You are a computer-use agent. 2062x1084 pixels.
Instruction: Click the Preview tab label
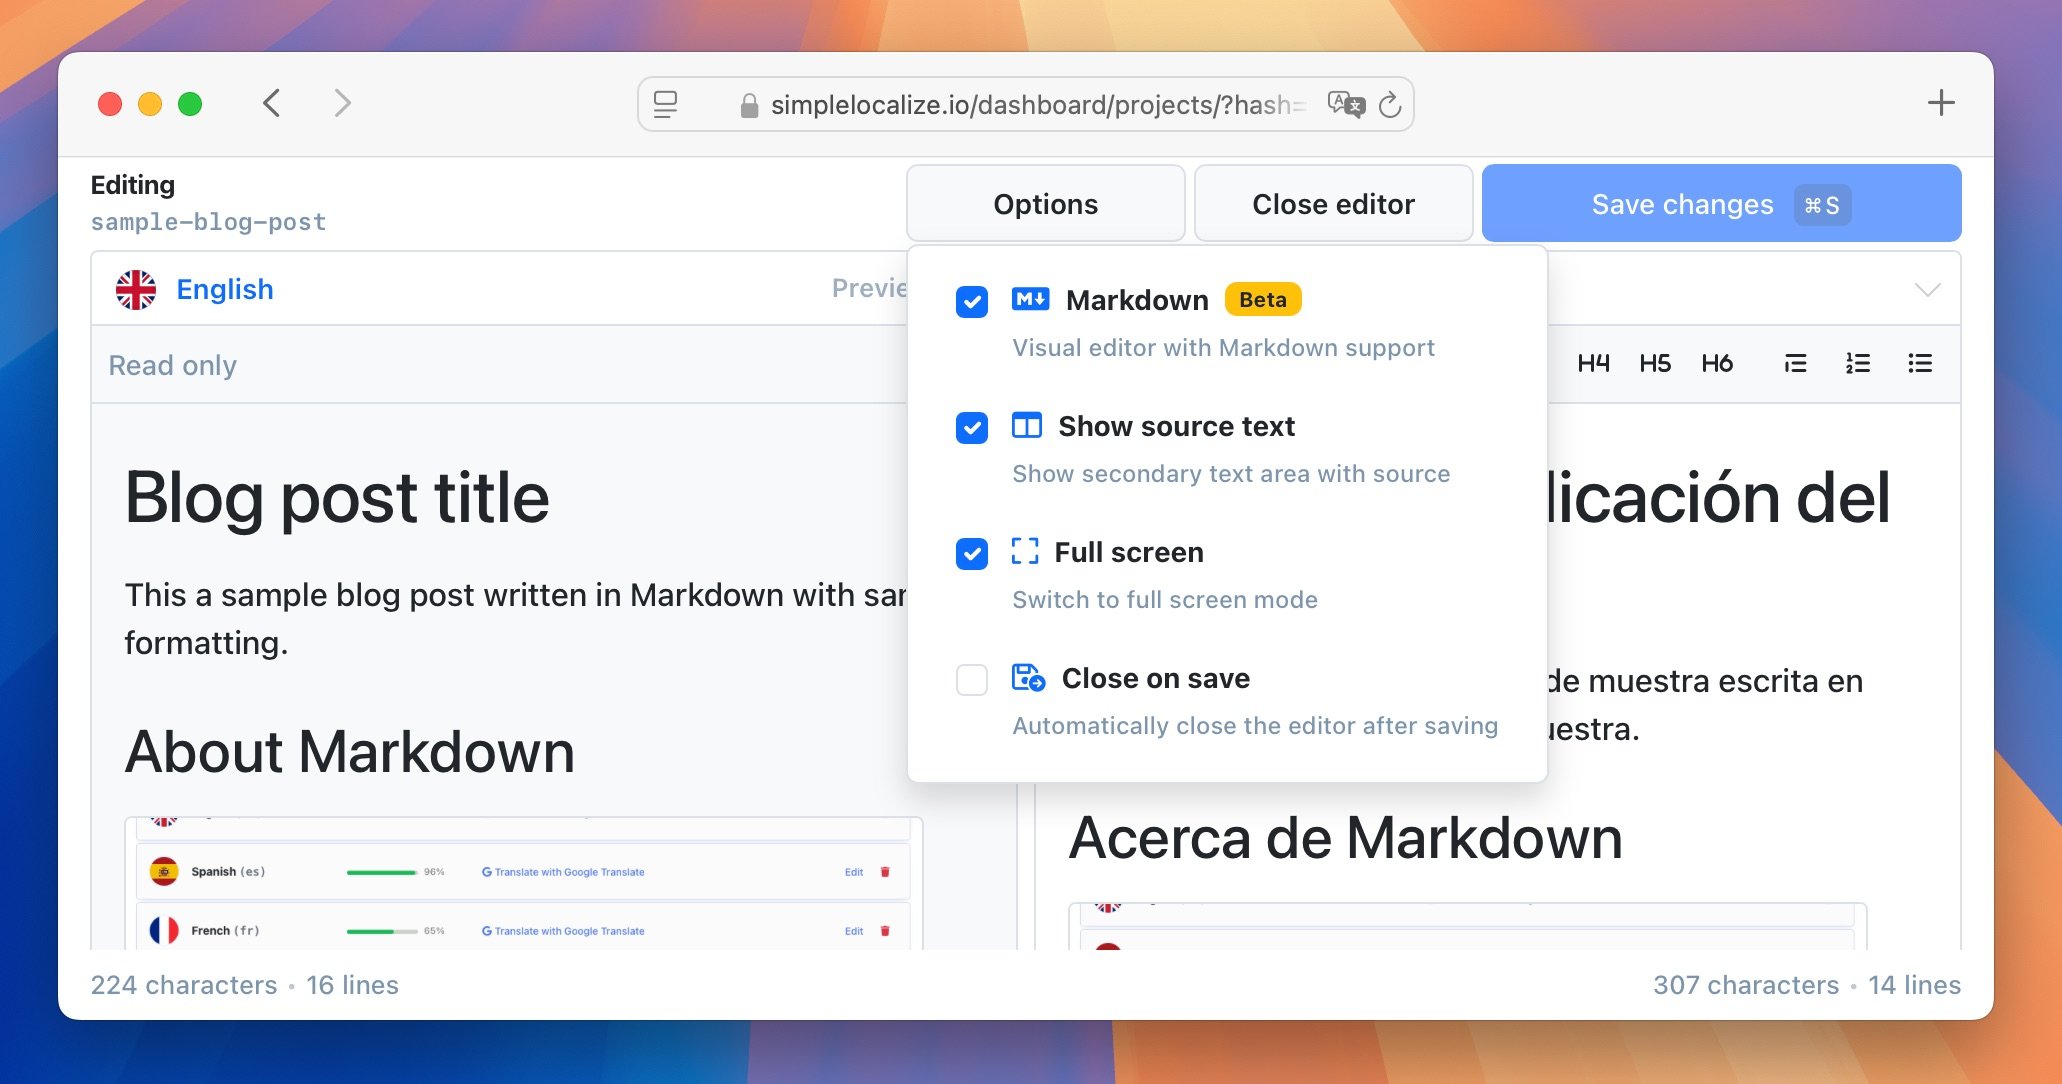point(869,288)
